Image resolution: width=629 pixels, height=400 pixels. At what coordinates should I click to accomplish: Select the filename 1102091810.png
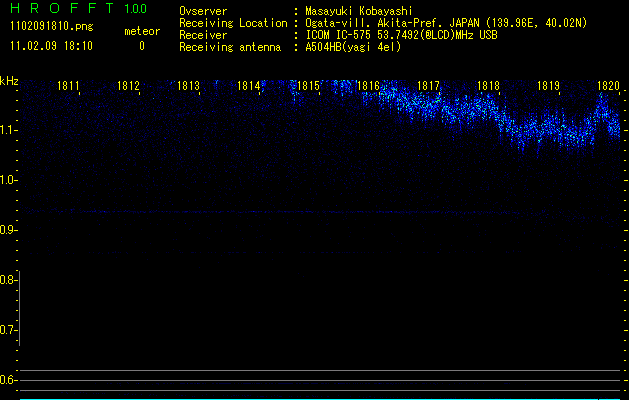[x=52, y=27]
